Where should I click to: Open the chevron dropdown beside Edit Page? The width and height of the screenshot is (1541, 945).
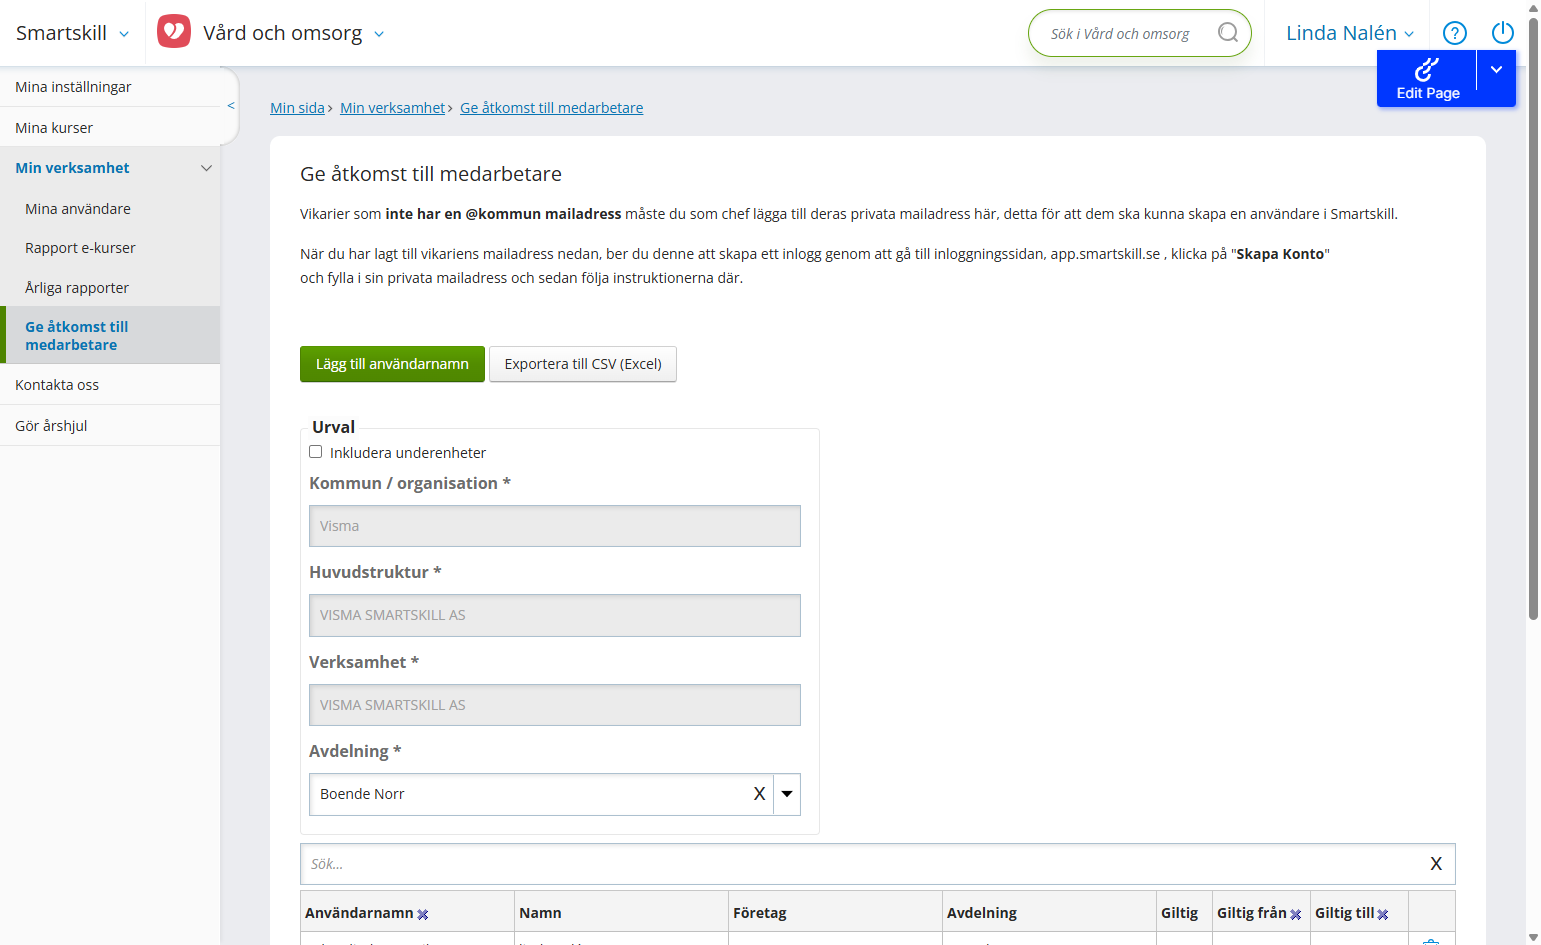pyautogui.click(x=1497, y=70)
